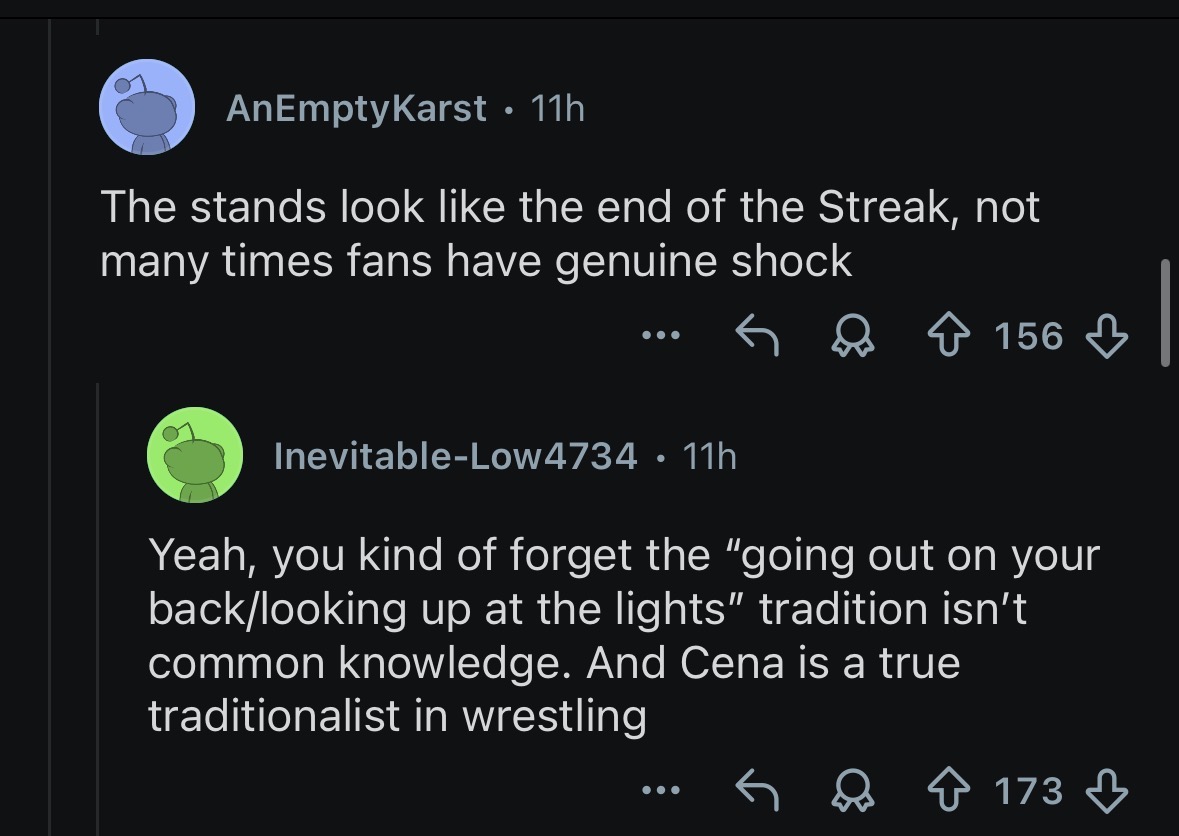Click the 156 vote count
Image resolution: width=1179 pixels, height=836 pixels.
coord(1030,336)
